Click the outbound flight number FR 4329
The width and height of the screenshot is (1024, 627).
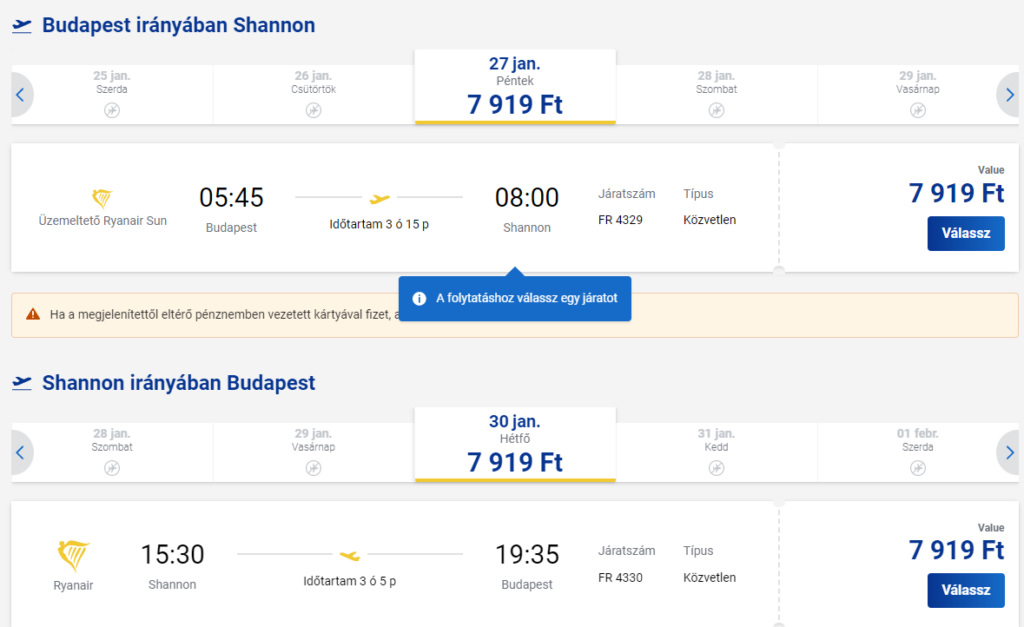pyautogui.click(x=620, y=220)
